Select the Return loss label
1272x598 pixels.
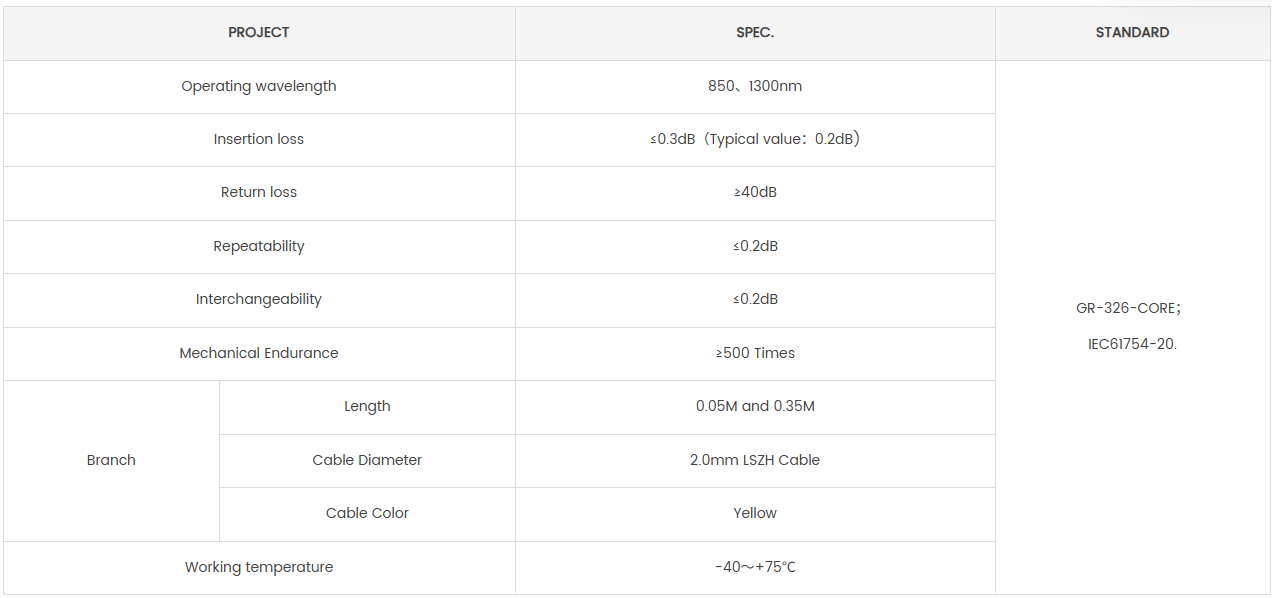click(259, 192)
